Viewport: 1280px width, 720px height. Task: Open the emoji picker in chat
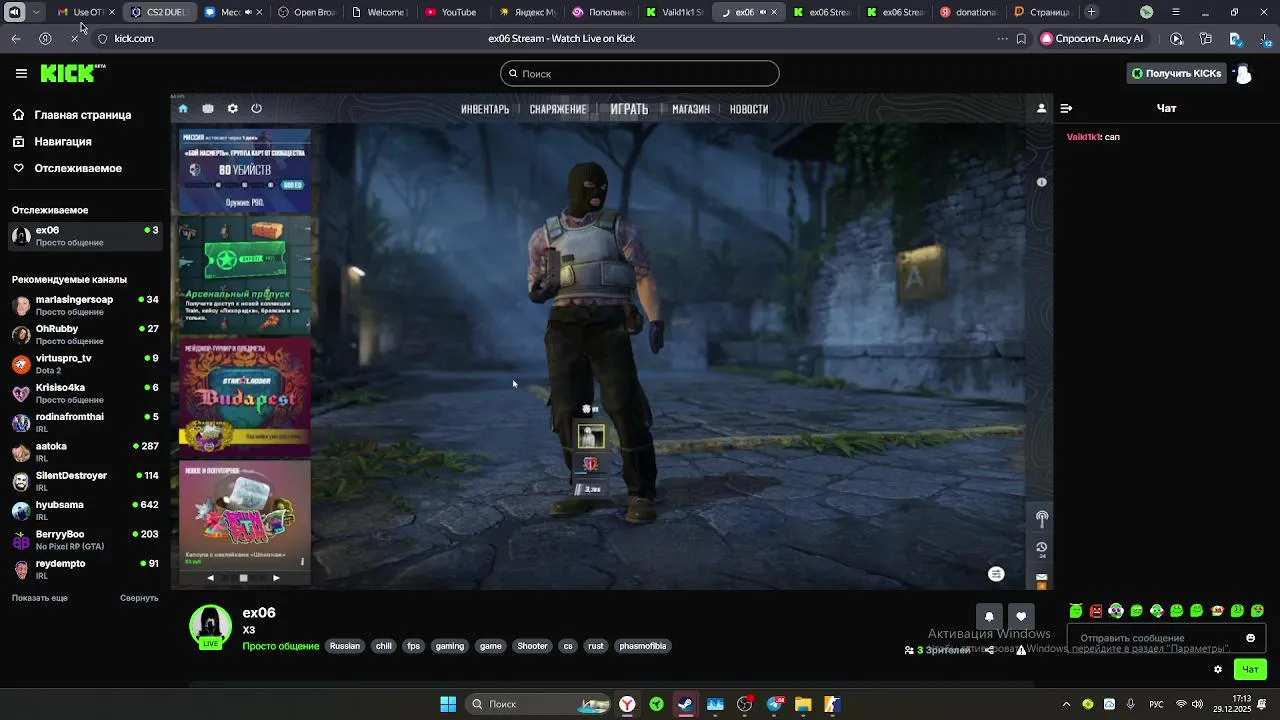click(1250, 638)
